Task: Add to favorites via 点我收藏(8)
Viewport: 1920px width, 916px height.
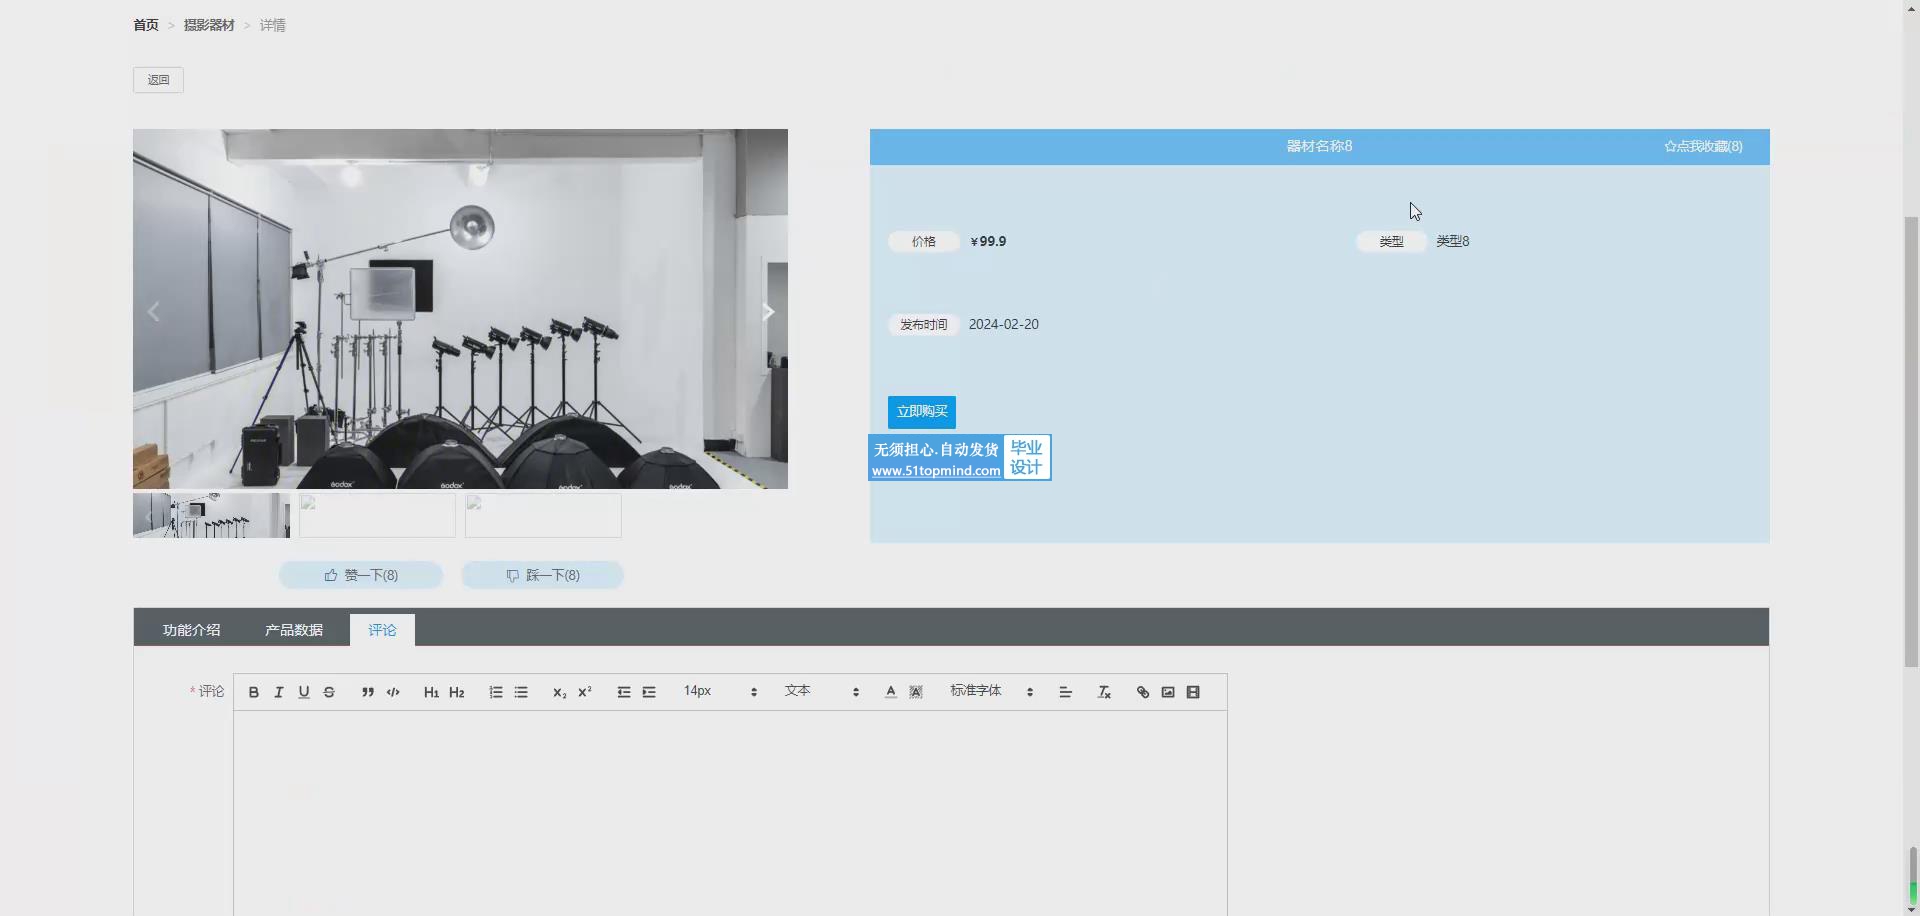Action: tap(1703, 147)
